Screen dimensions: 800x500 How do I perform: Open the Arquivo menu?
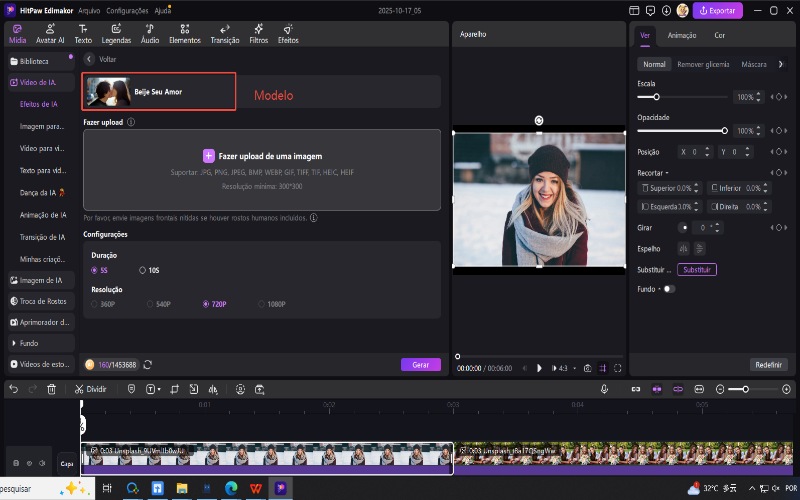[89, 10]
